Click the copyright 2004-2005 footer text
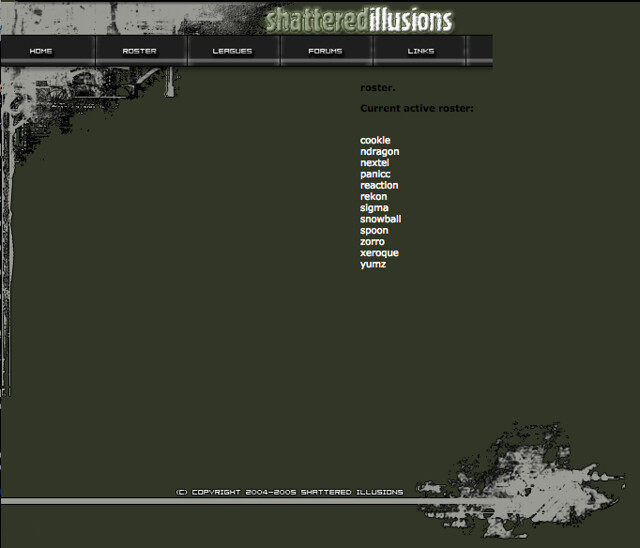This screenshot has width=640, height=548. pos(289,492)
